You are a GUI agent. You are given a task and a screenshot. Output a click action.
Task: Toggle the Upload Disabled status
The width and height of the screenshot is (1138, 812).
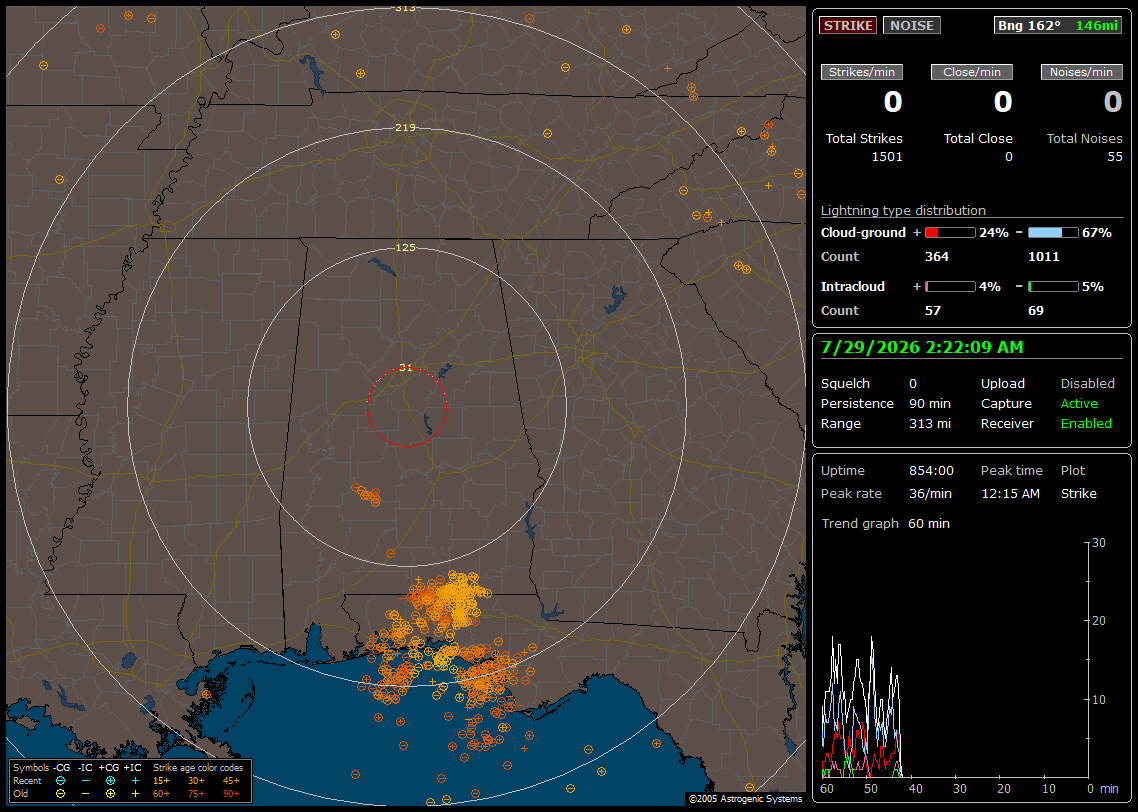[x=1087, y=383]
